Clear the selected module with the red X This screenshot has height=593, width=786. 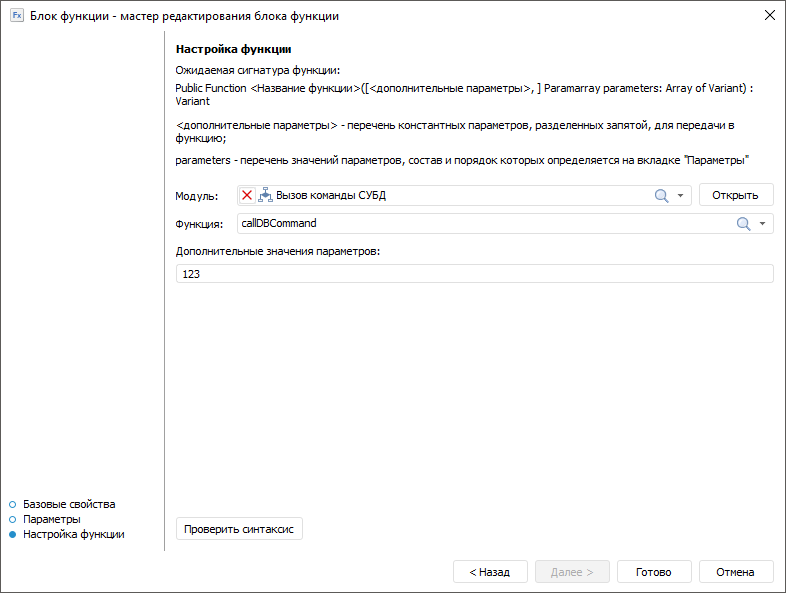247,196
